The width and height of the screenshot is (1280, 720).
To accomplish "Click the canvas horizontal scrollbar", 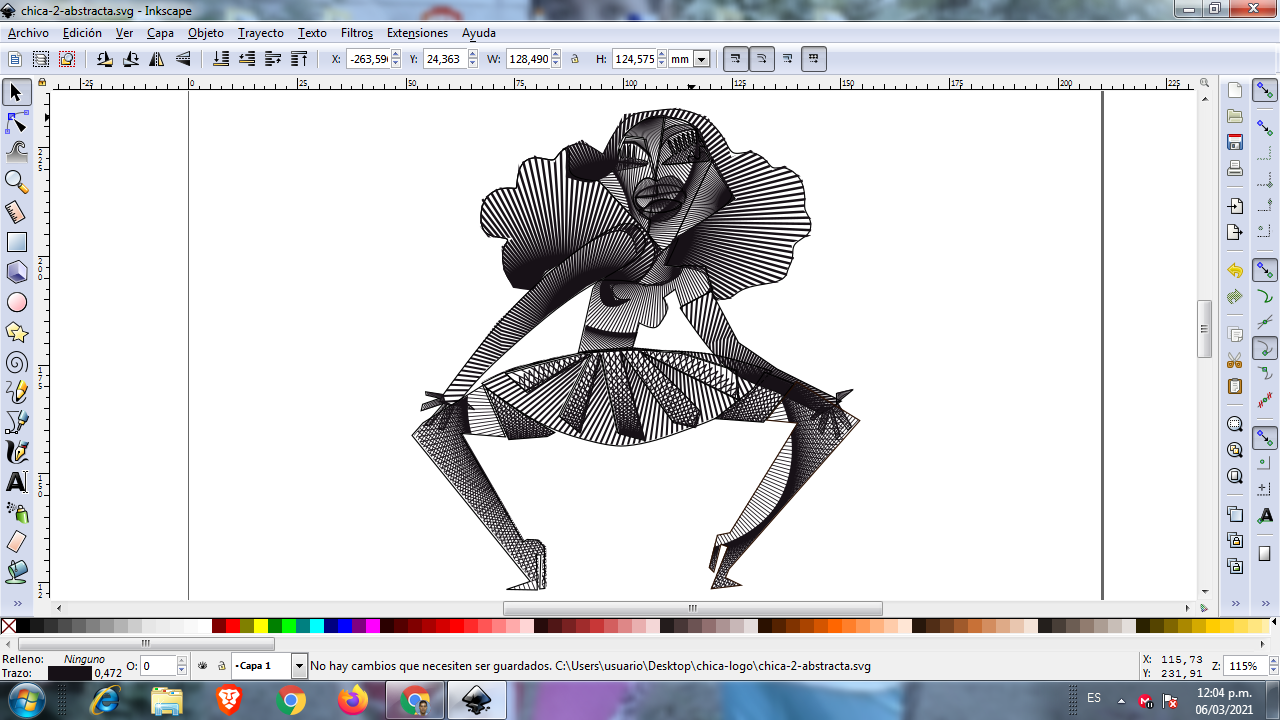I will point(692,608).
